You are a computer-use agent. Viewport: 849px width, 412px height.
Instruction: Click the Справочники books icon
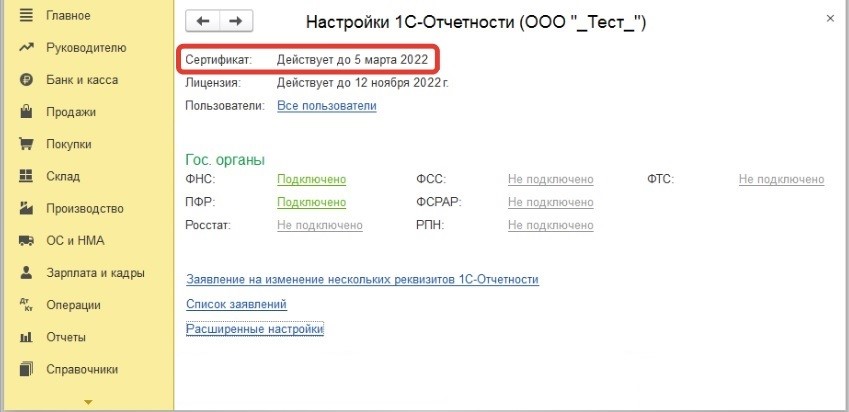coord(26,369)
